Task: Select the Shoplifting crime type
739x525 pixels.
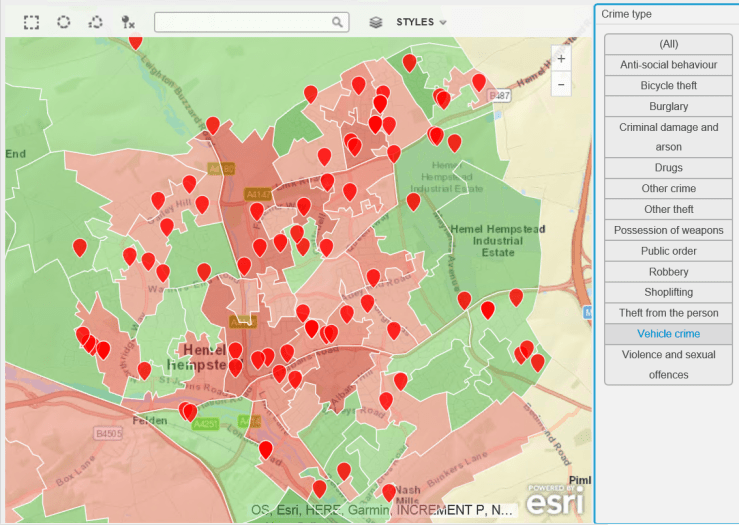Action: point(668,292)
